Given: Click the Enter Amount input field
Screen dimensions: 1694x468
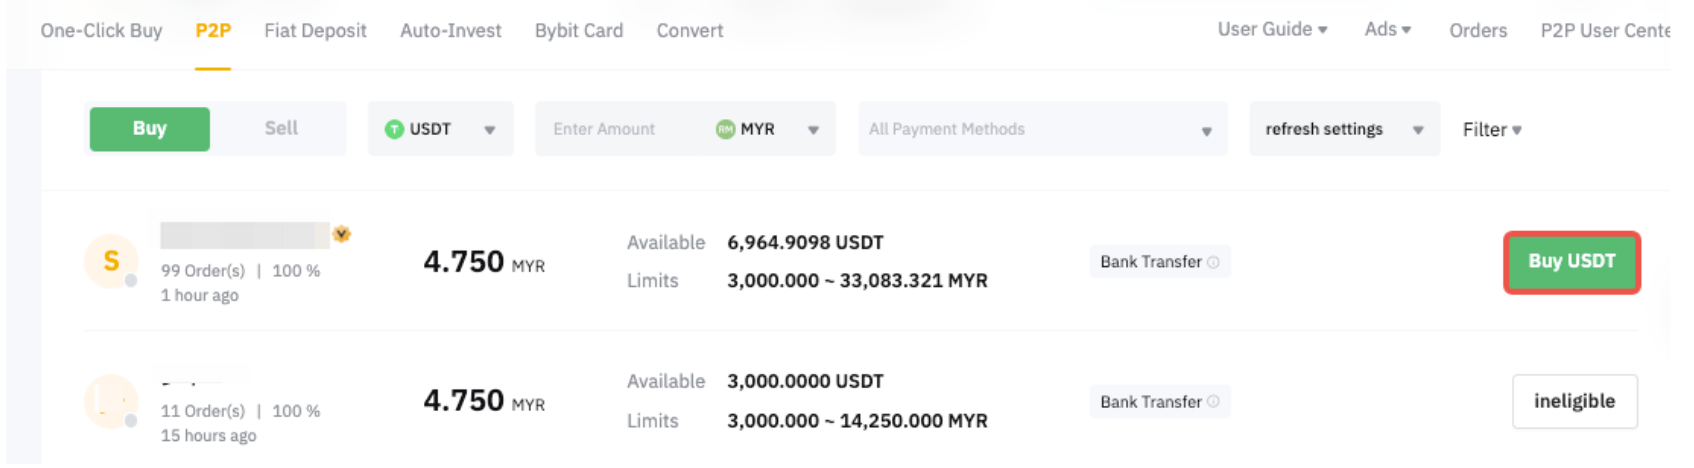Looking at the screenshot, I should tap(620, 129).
